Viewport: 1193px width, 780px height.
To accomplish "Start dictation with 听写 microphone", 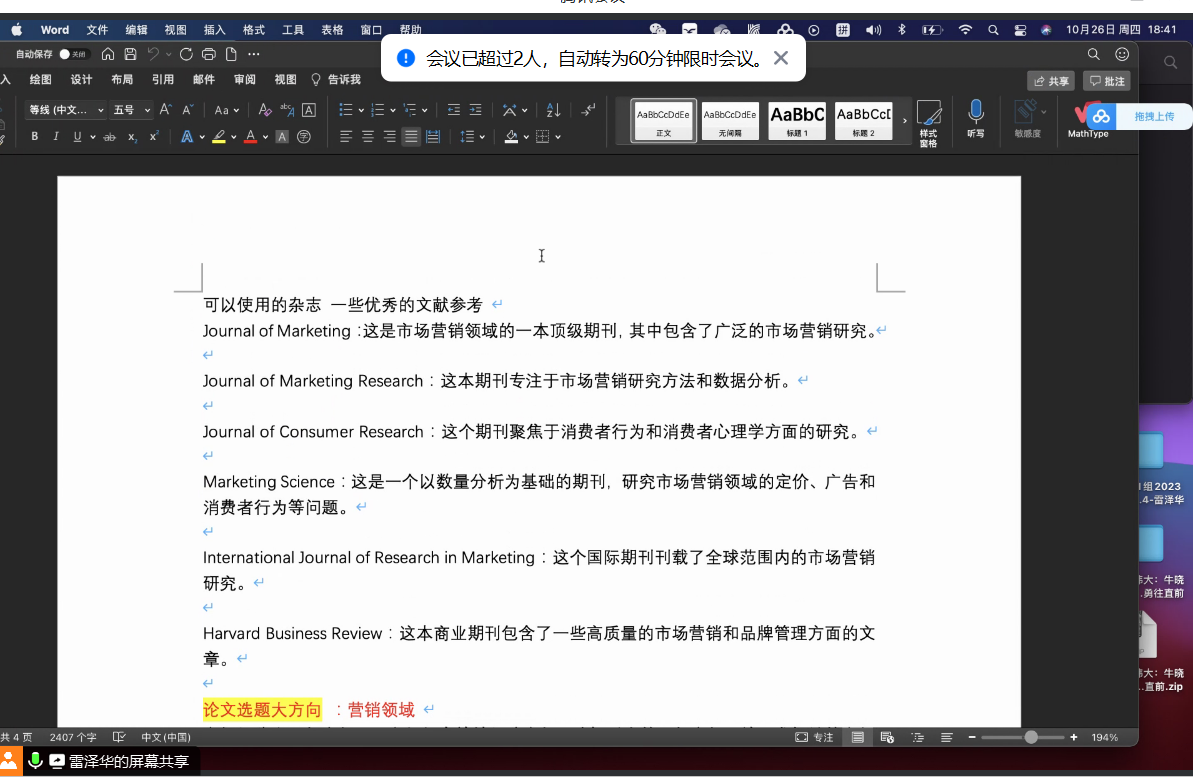I will [x=975, y=118].
